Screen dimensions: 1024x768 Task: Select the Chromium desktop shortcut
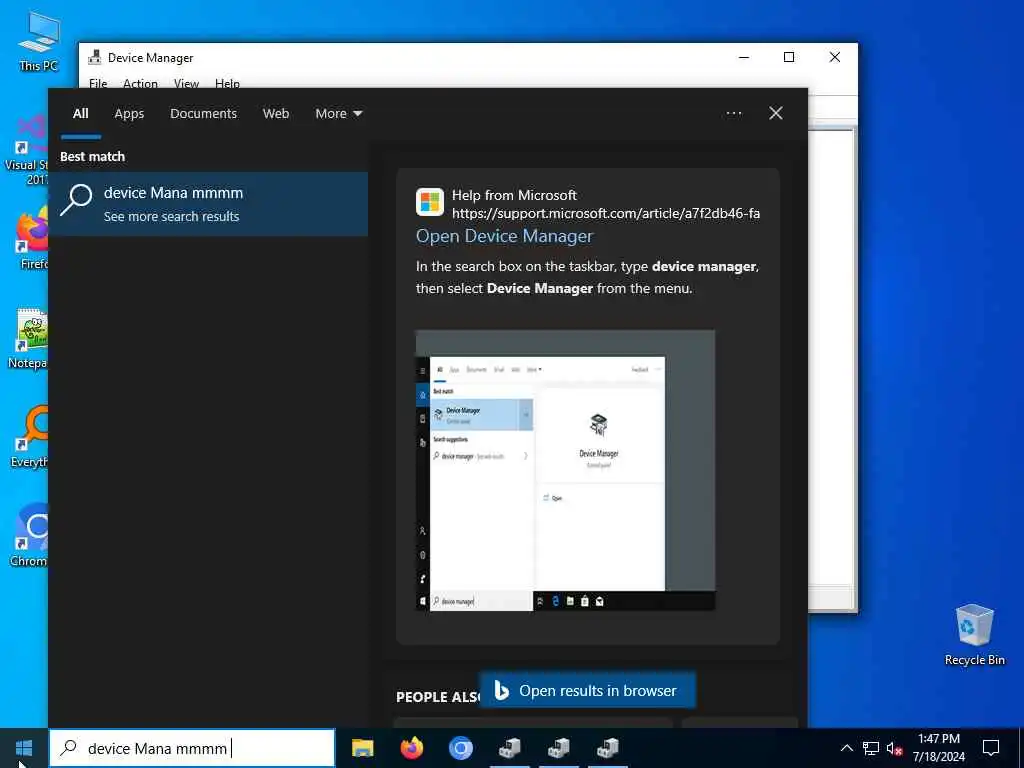click(x=29, y=536)
